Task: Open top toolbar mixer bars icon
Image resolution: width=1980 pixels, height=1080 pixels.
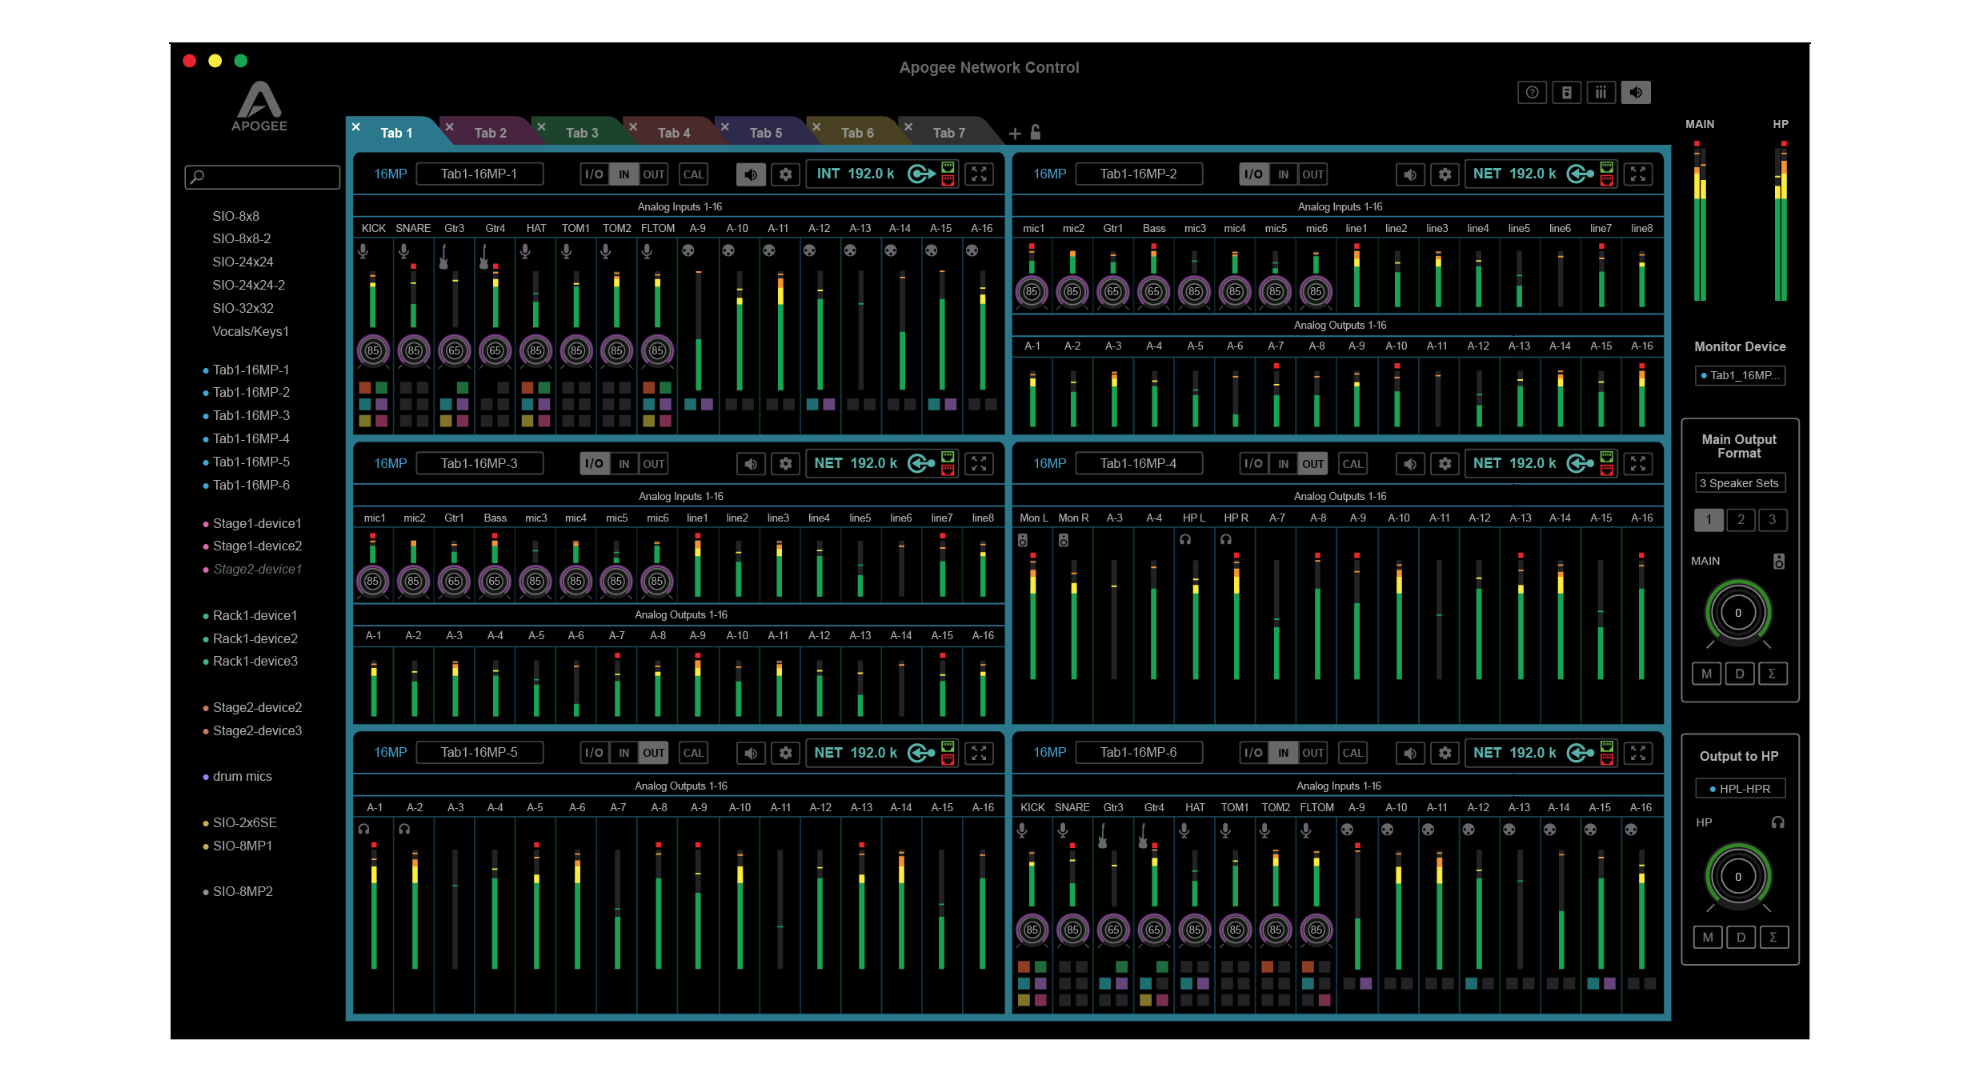Action: tap(1600, 93)
